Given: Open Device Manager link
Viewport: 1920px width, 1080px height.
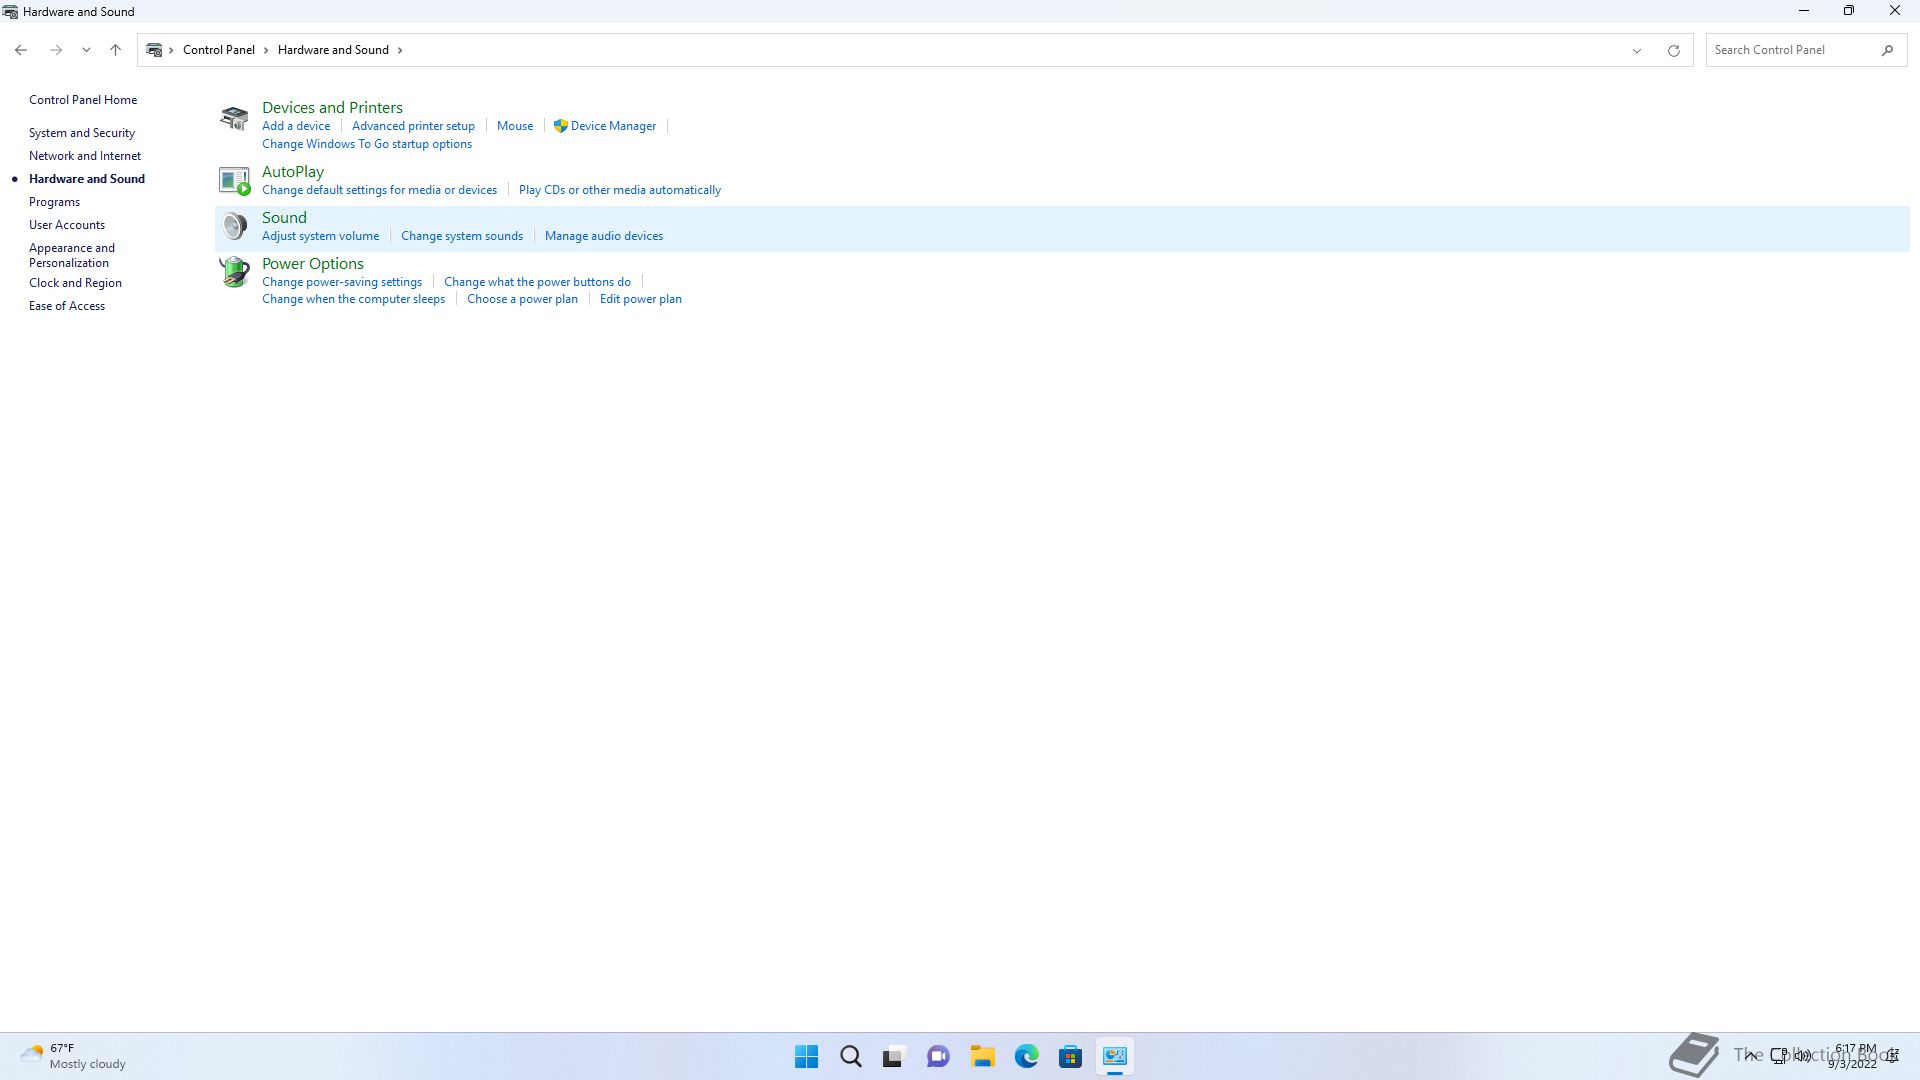Looking at the screenshot, I should tap(613, 126).
